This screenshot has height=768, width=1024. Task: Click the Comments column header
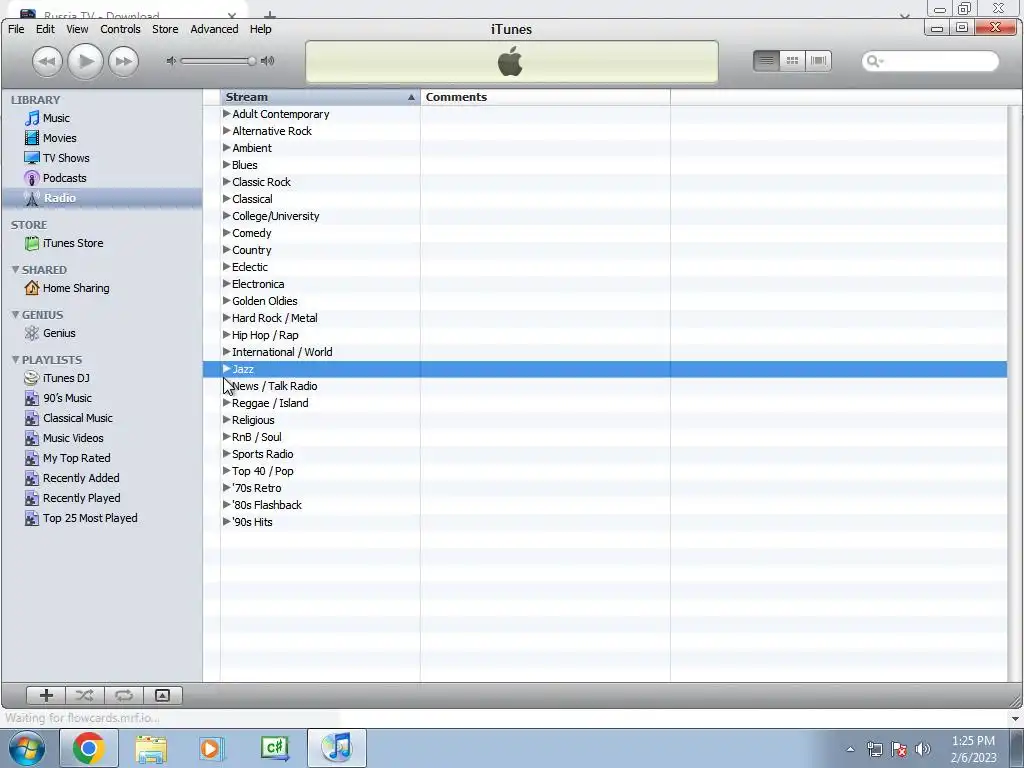pos(545,97)
